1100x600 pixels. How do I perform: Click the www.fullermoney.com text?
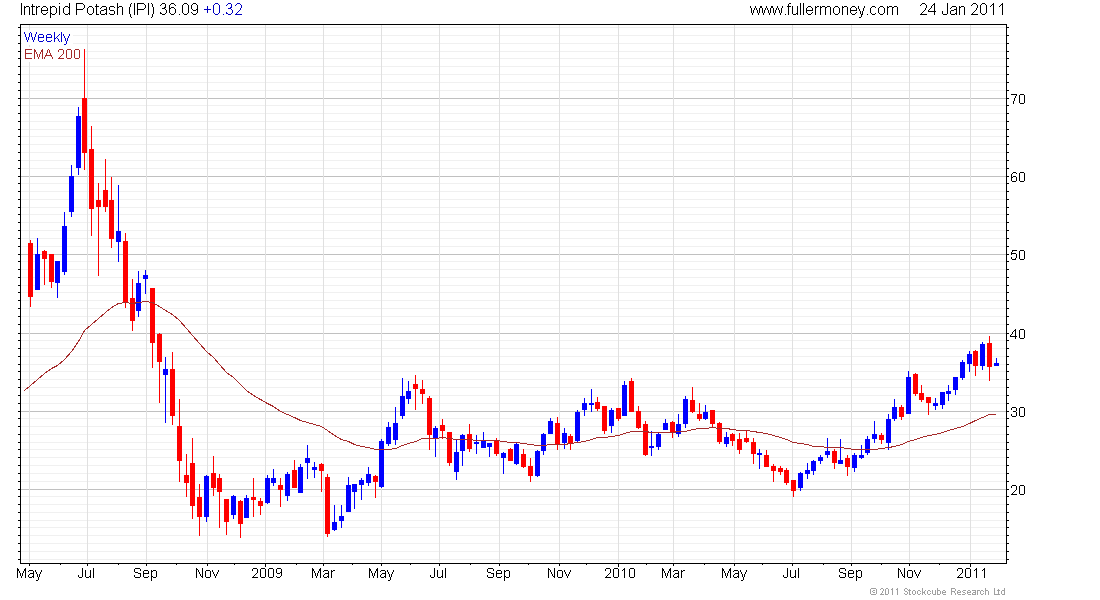point(824,10)
